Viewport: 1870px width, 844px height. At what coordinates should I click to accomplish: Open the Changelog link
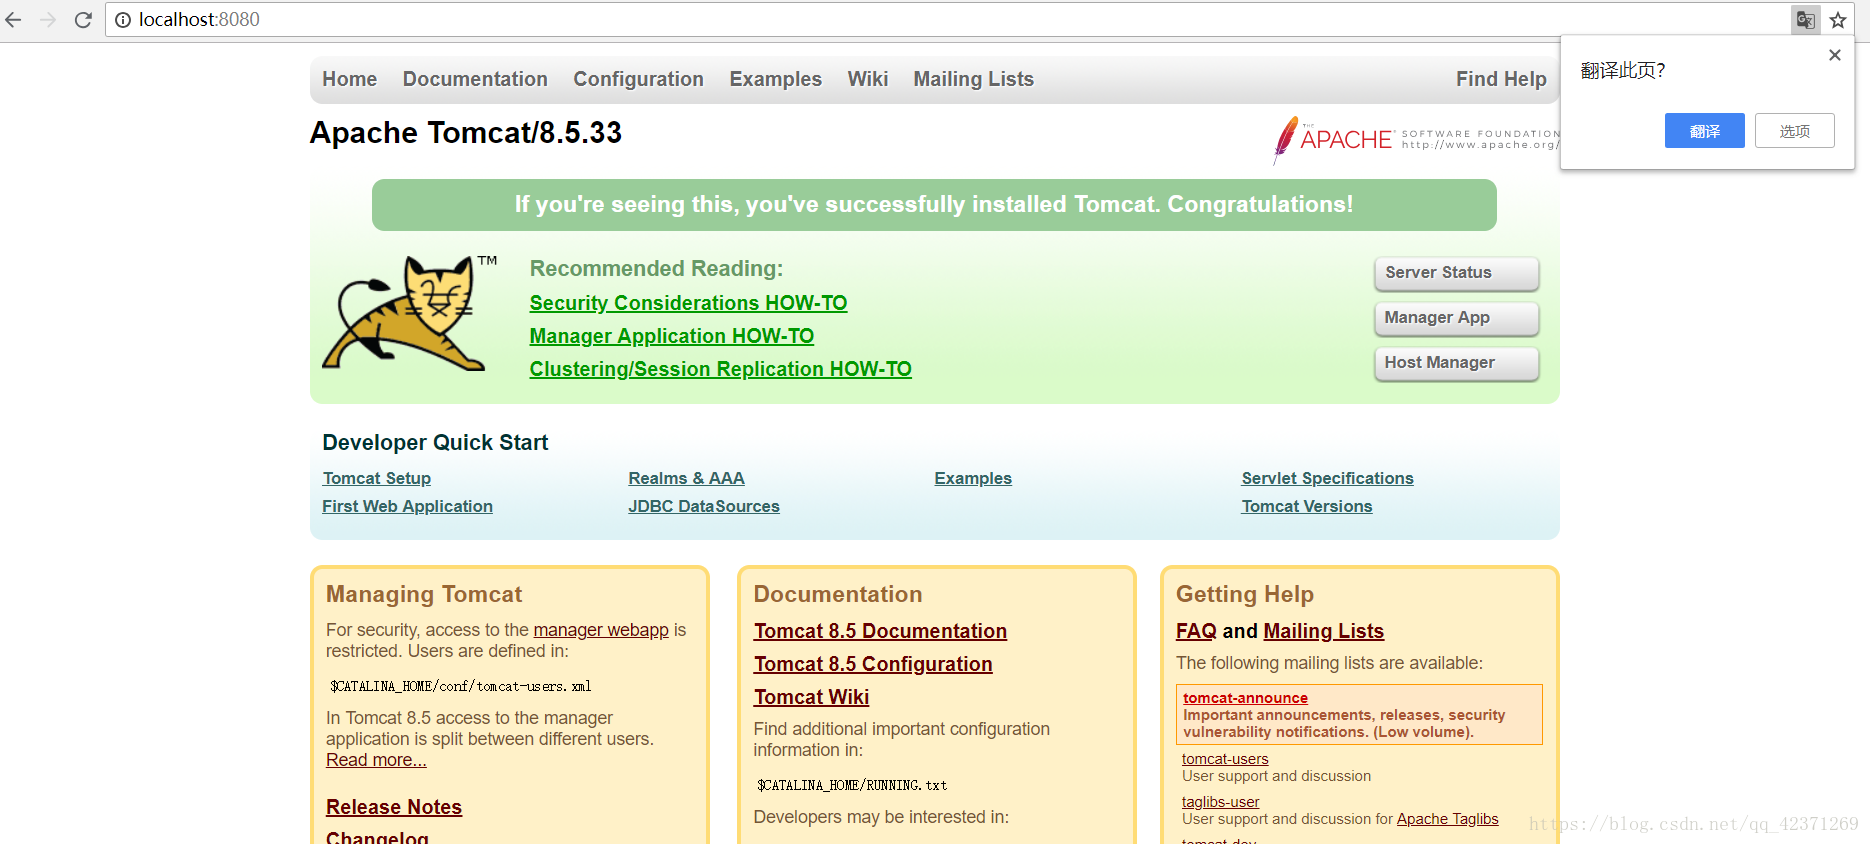[x=377, y=837]
